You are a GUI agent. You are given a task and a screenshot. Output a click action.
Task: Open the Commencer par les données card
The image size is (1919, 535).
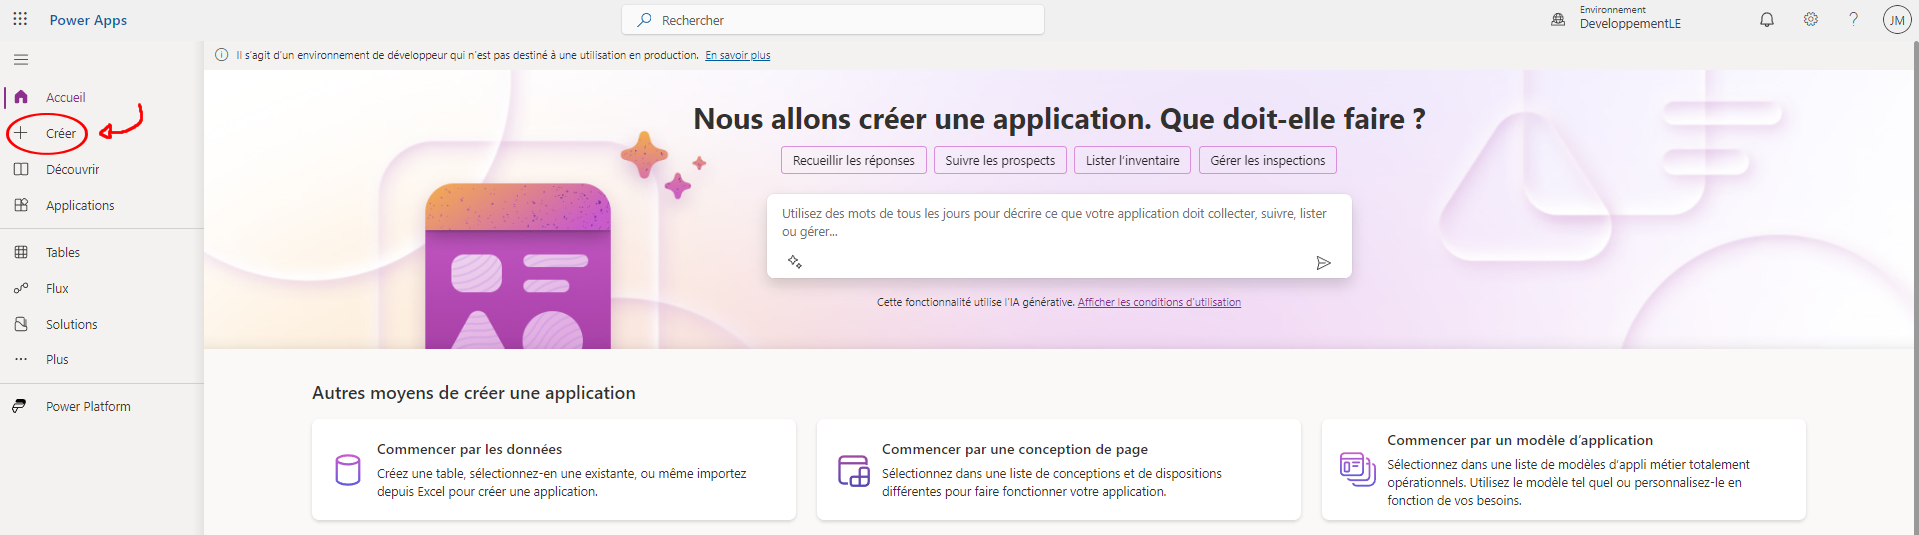[554, 470]
